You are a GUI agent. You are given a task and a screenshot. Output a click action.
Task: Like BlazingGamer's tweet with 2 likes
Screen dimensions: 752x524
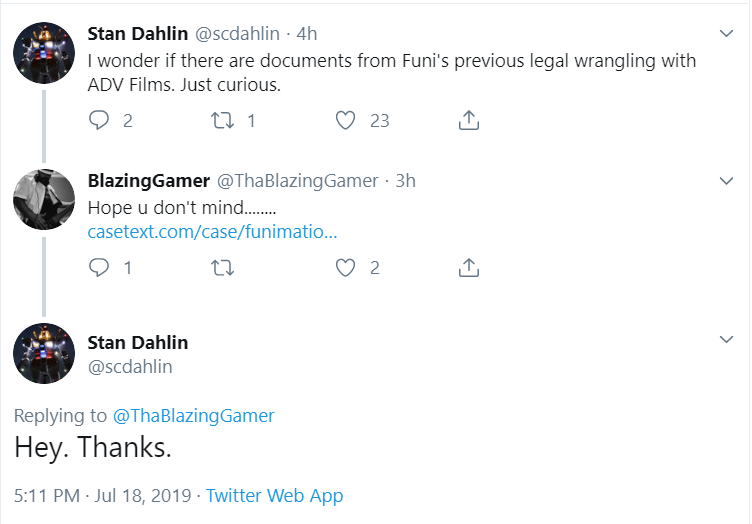click(345, 268)
